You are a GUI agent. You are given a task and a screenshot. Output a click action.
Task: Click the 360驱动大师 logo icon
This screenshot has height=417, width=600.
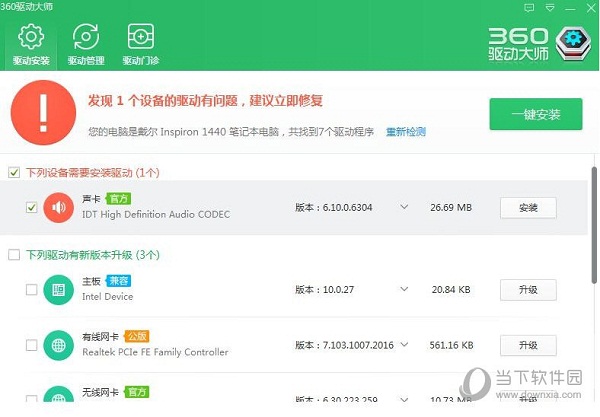573,43
